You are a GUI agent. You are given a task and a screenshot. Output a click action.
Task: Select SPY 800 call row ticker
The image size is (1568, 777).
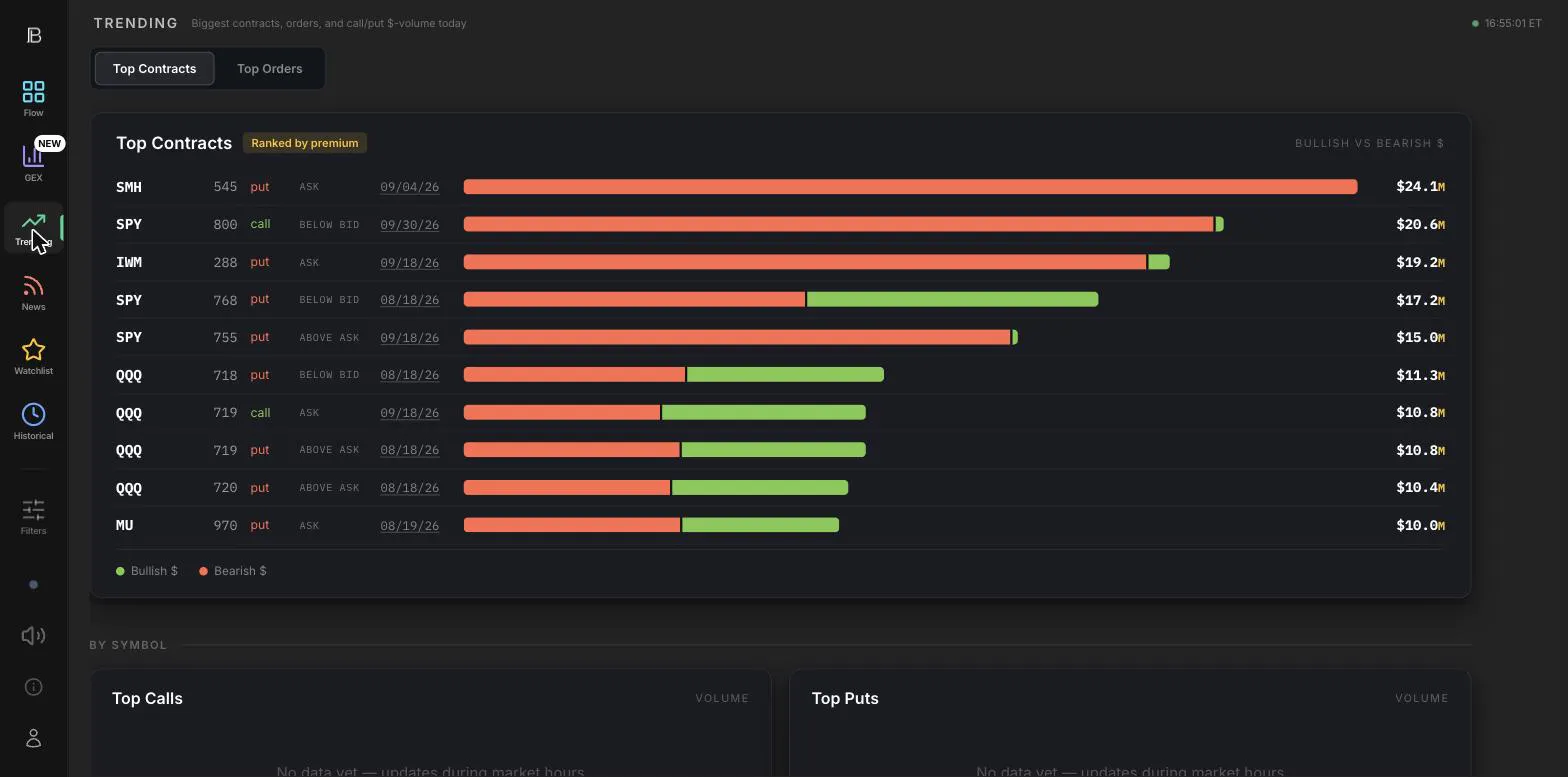(x=129, y=224)
